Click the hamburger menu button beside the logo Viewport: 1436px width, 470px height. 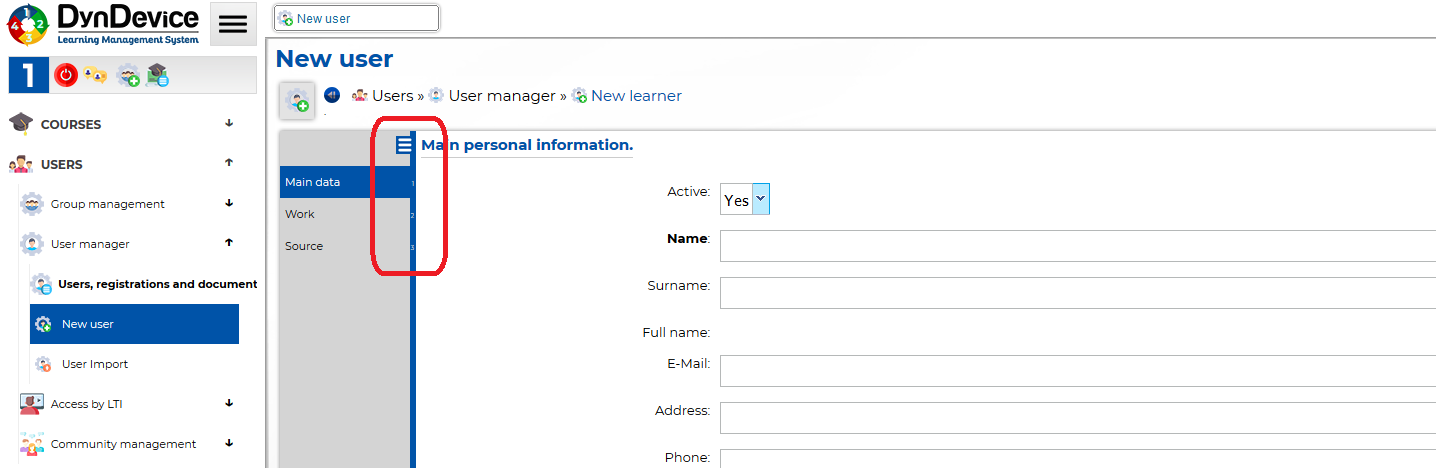coord(233,25)
